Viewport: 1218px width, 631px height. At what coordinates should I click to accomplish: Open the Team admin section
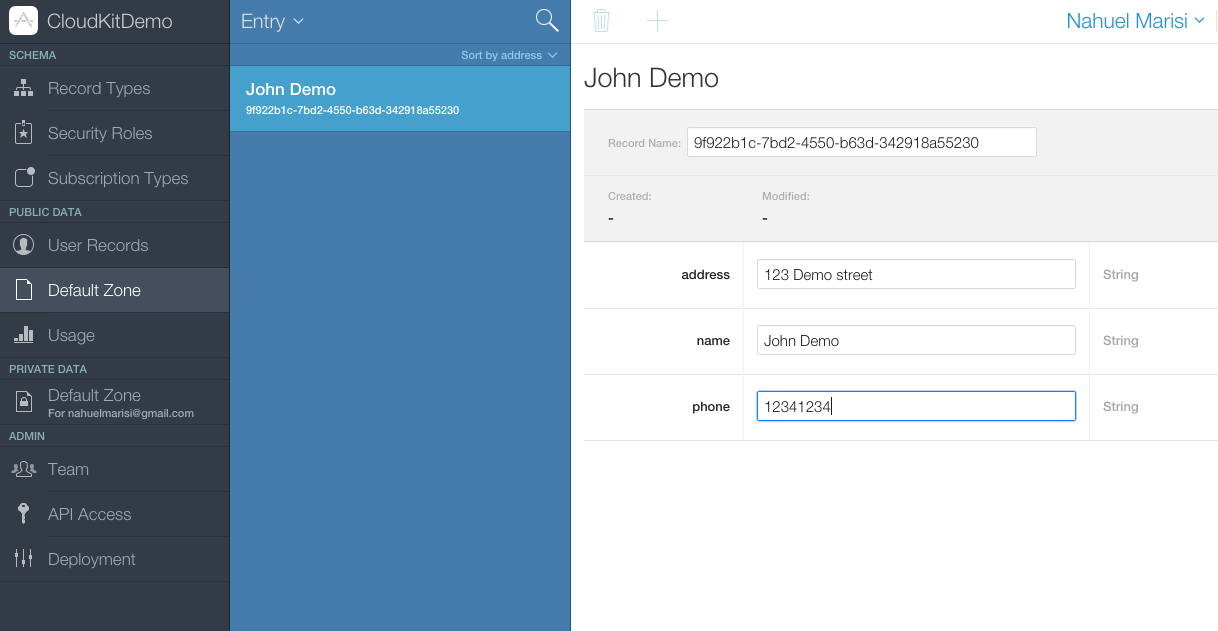point(114,469)
